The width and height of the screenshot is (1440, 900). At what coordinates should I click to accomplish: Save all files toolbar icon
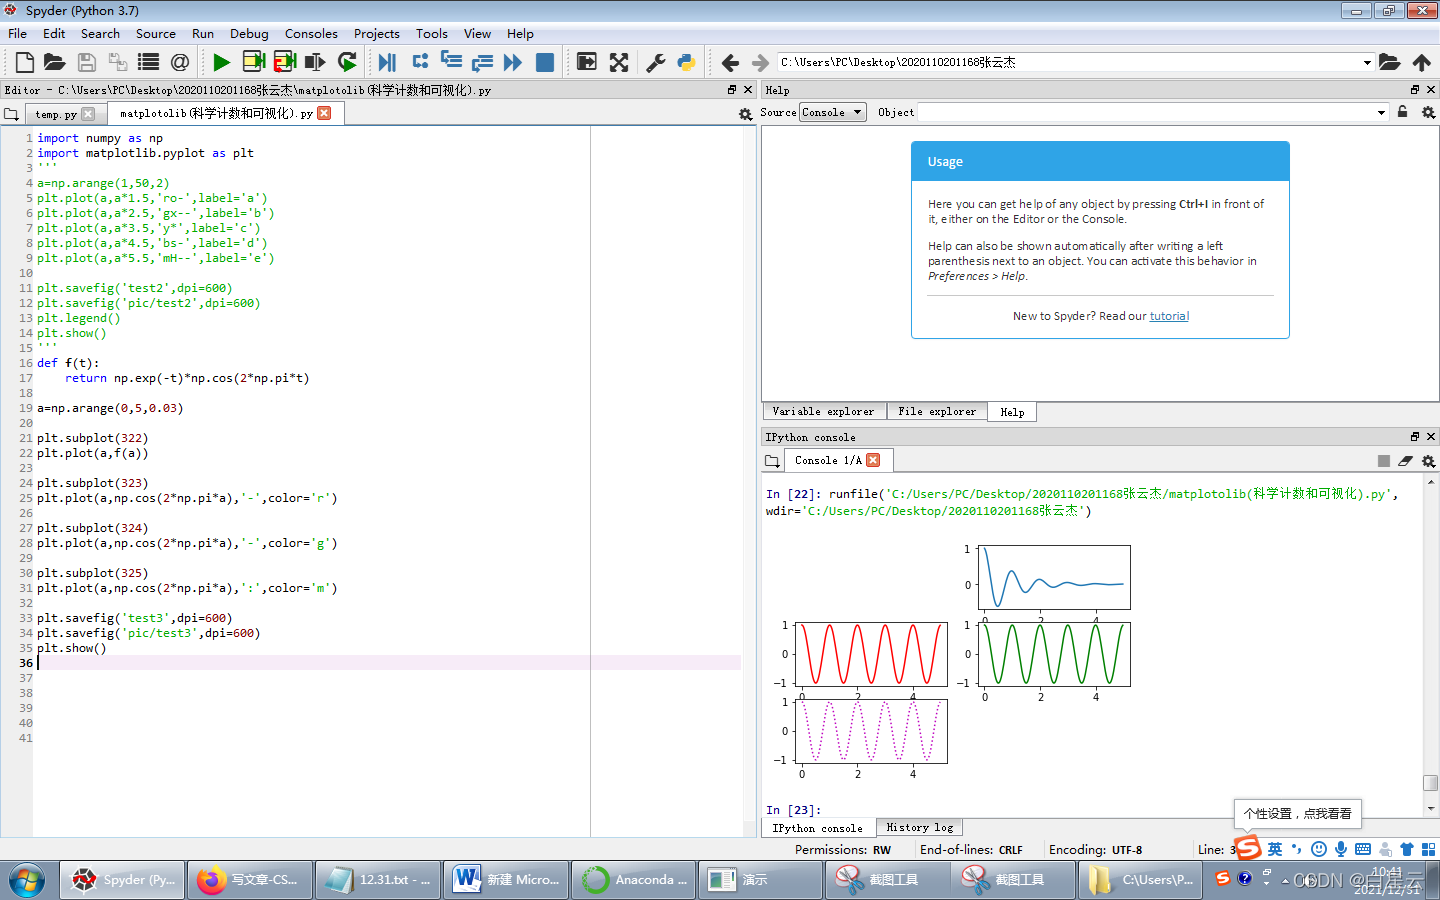click(x=118, y=62)
